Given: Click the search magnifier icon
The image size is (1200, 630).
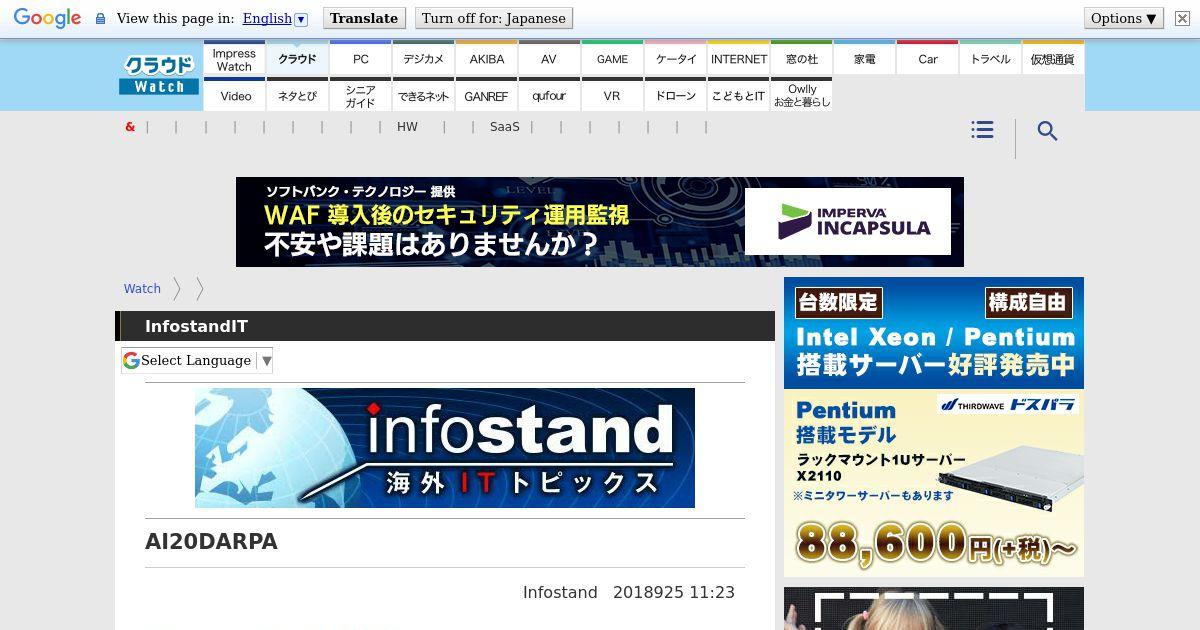Looking at the screenshot, I should 1047,131.
